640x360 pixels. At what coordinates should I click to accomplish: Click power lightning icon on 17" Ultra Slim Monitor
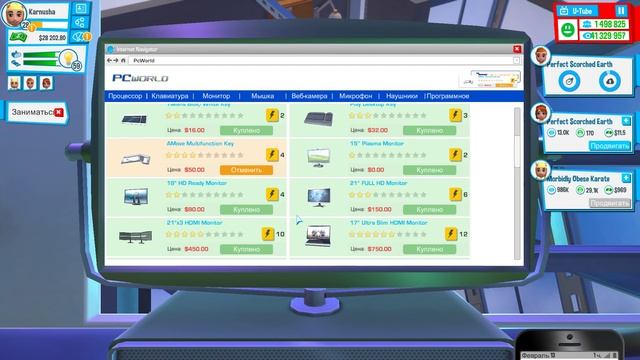[x=451, y=234]
